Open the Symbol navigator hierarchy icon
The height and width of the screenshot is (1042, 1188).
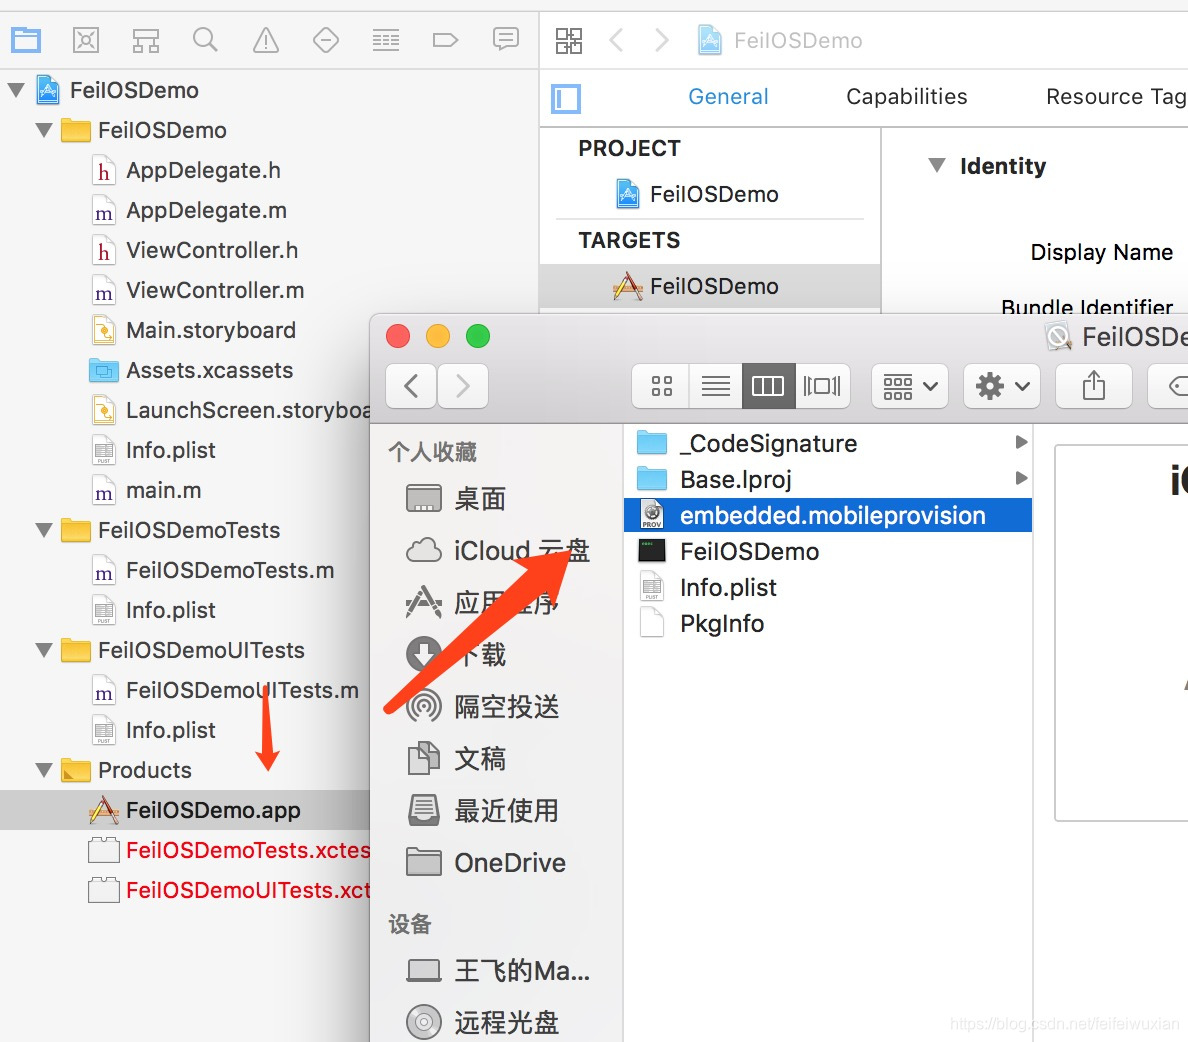coord(145,39)
